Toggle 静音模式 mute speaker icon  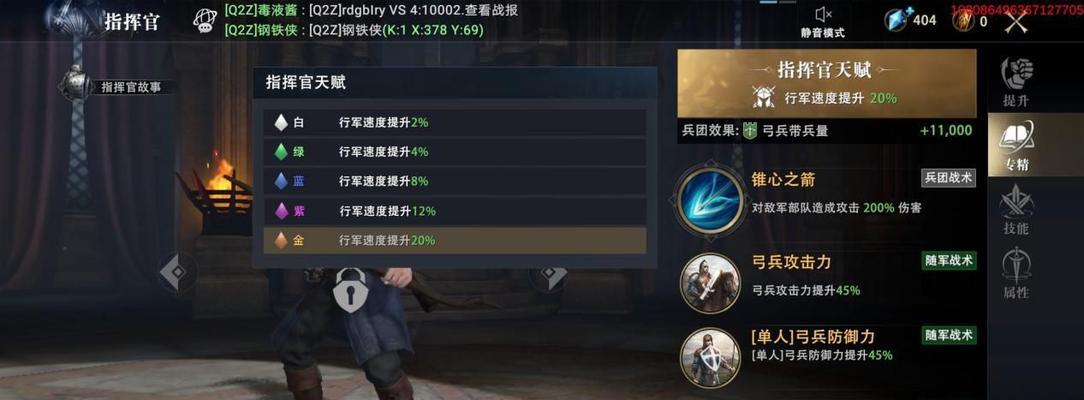coord(823,15)
